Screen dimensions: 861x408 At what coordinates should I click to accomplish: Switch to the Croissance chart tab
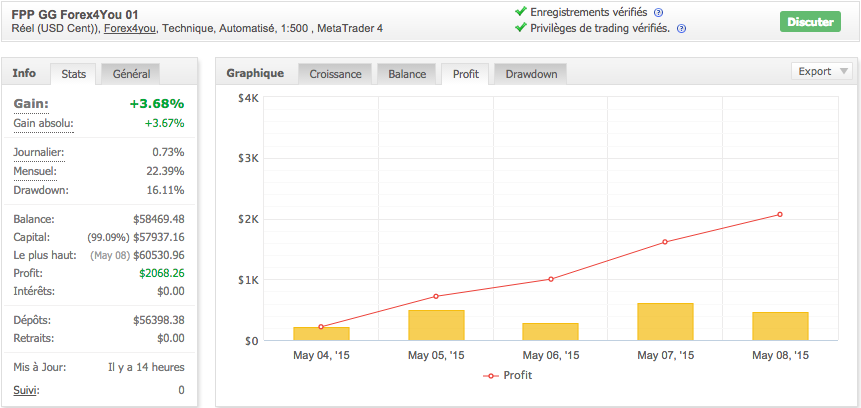[x=335, y=74]
